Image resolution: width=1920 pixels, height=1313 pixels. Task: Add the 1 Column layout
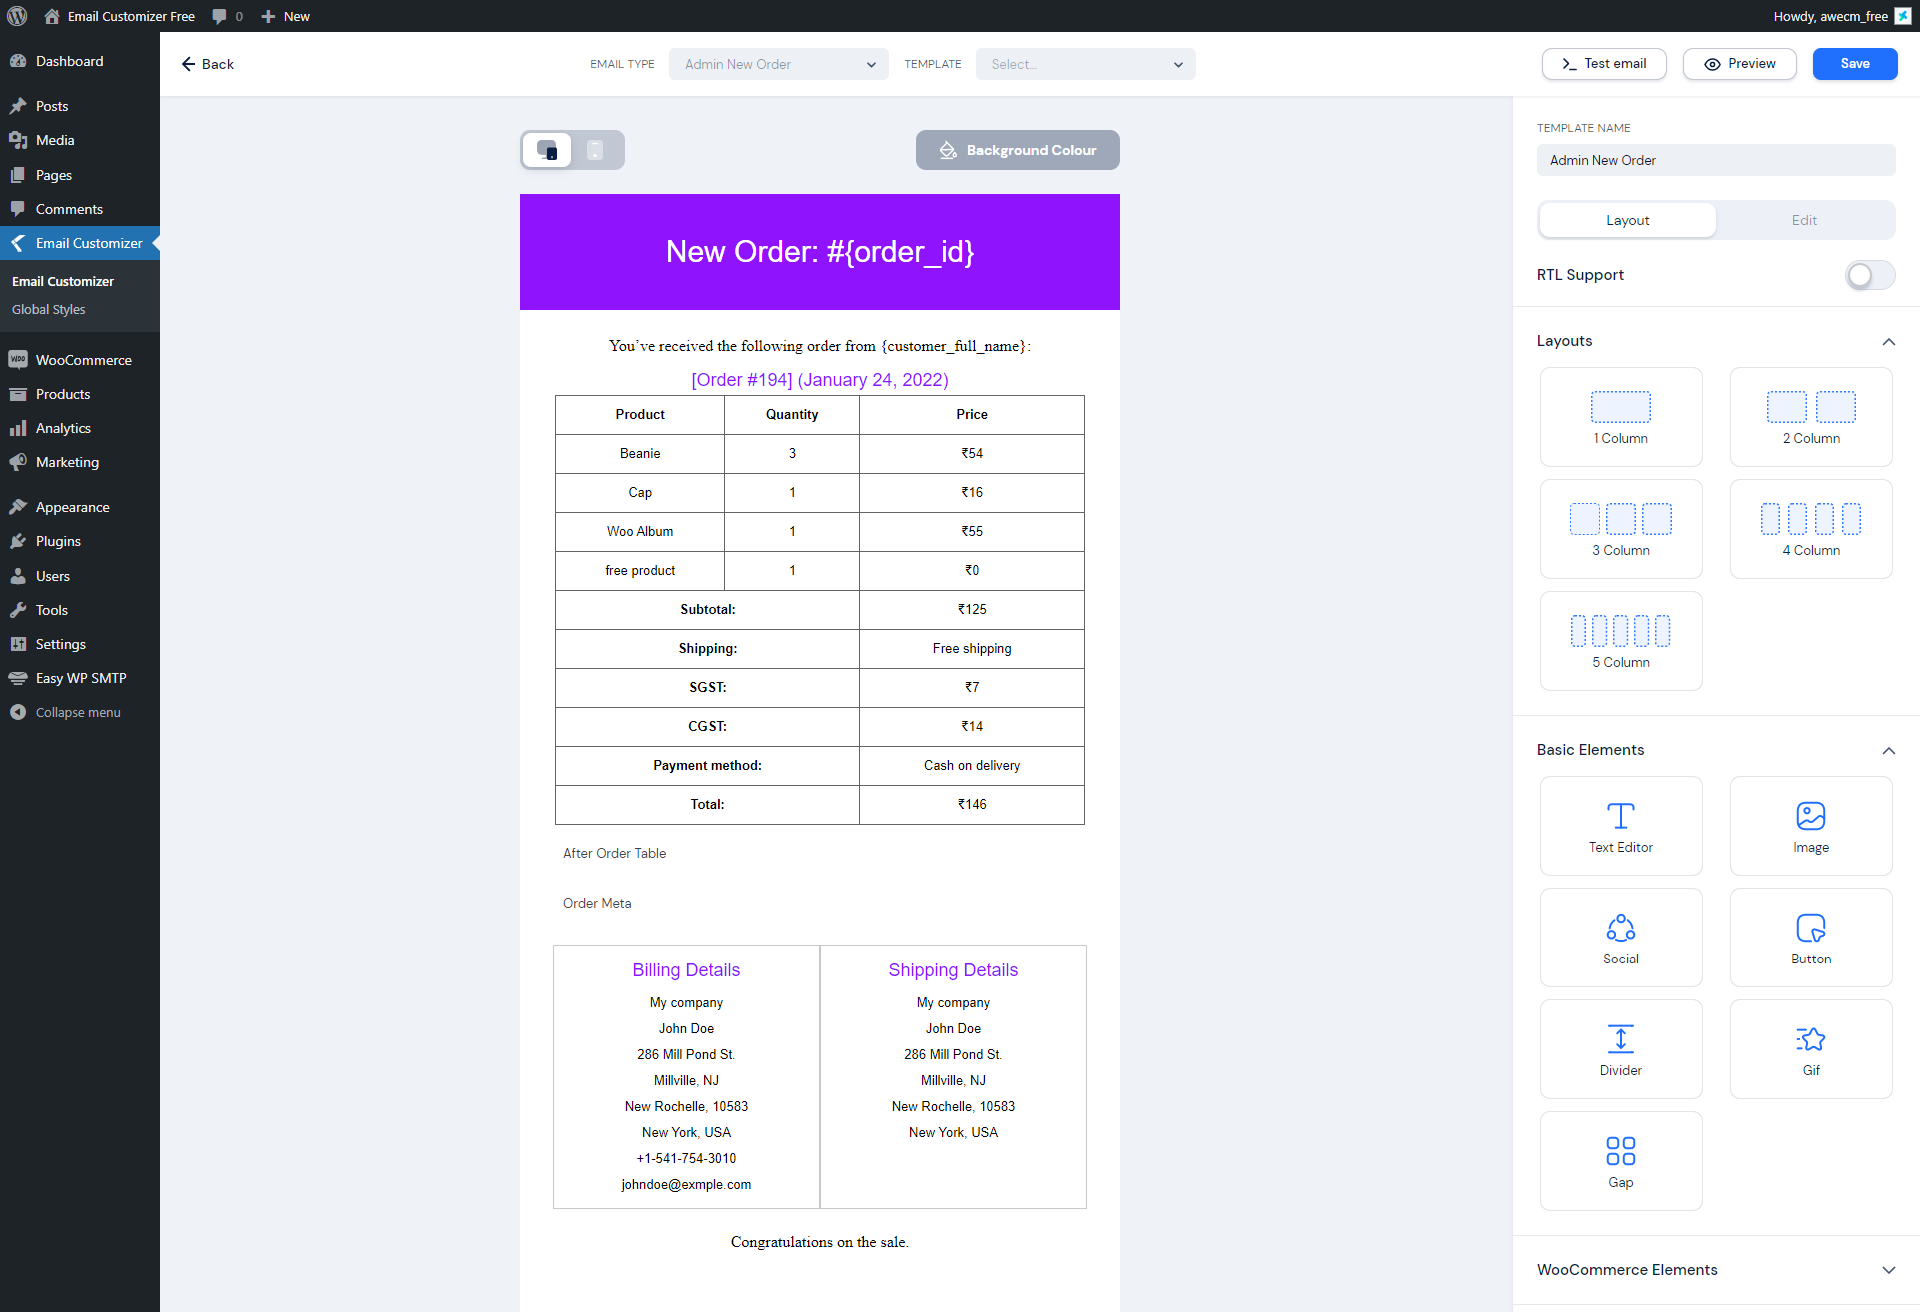[x=1621, y=417]
